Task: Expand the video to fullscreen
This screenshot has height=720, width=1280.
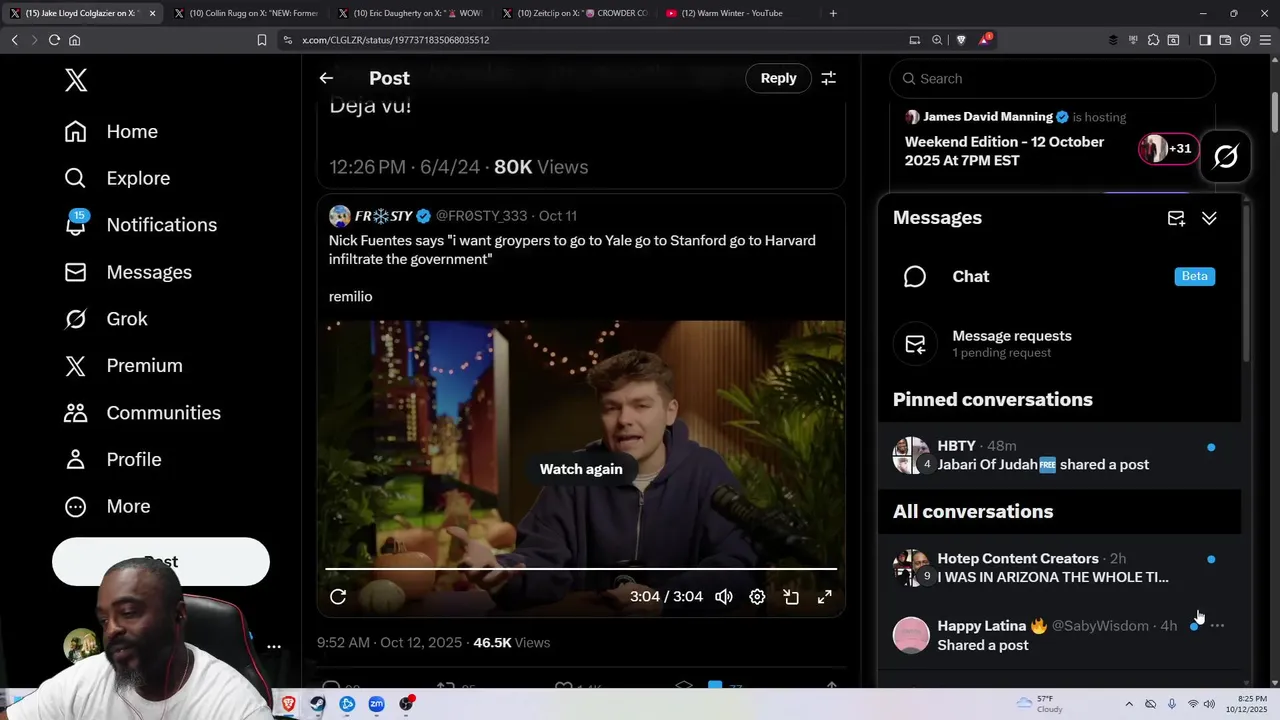Action: [825, 597]
